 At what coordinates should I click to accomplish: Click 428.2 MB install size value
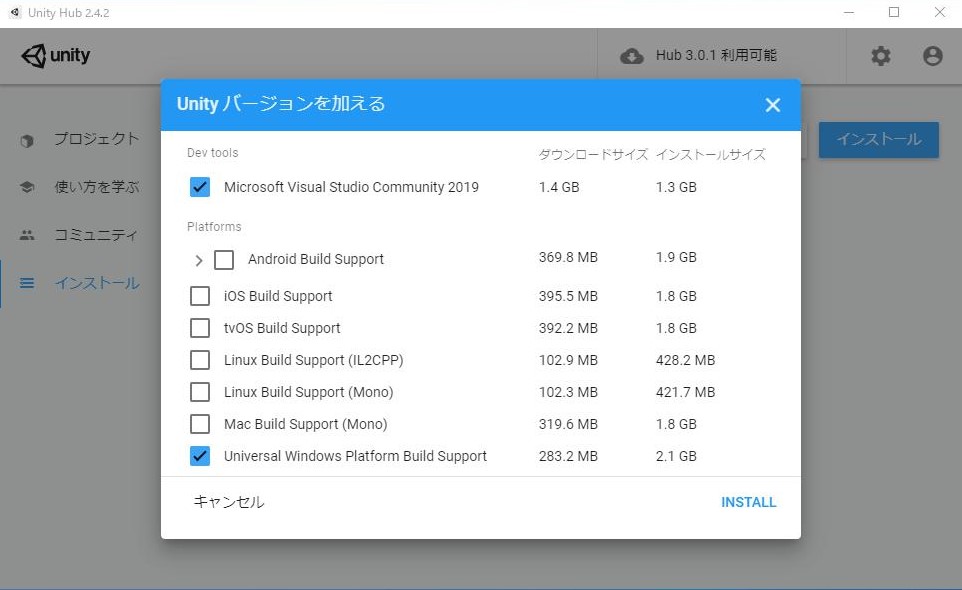point(685,361)
